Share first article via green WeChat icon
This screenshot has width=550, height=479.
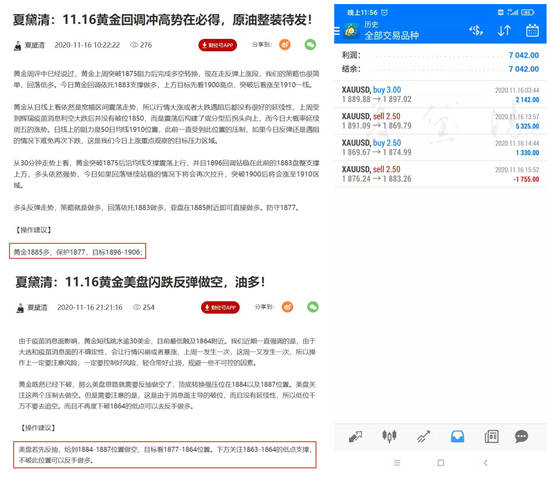pos(310,45)
